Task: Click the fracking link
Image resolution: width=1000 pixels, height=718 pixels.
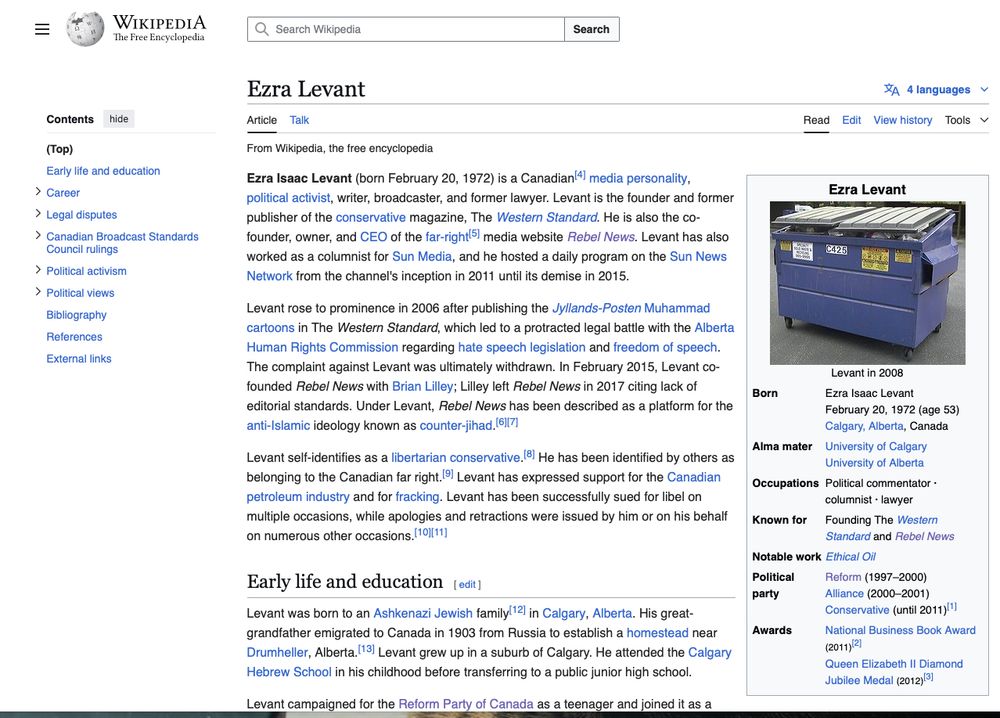Action: pyautogui.click(x=417, y=497)
